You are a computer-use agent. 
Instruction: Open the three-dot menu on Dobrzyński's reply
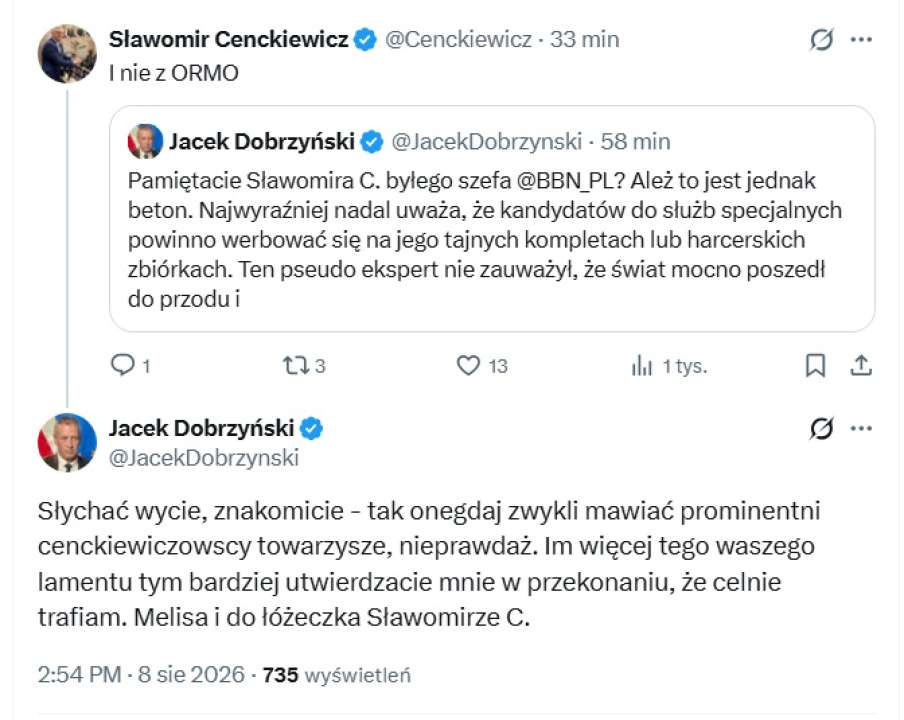[861, 428]
